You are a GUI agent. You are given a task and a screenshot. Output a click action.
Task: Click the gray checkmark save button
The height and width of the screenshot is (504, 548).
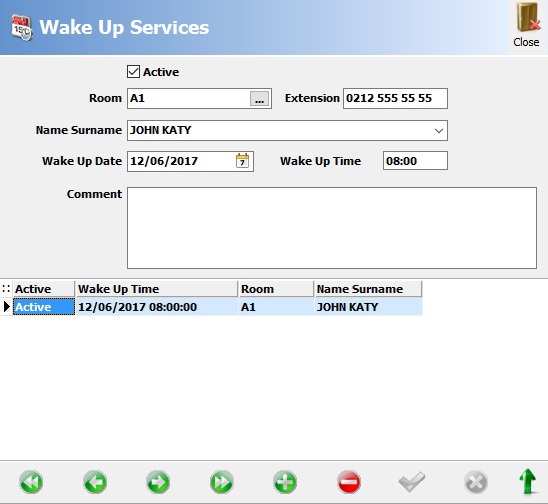click(412, 482)
